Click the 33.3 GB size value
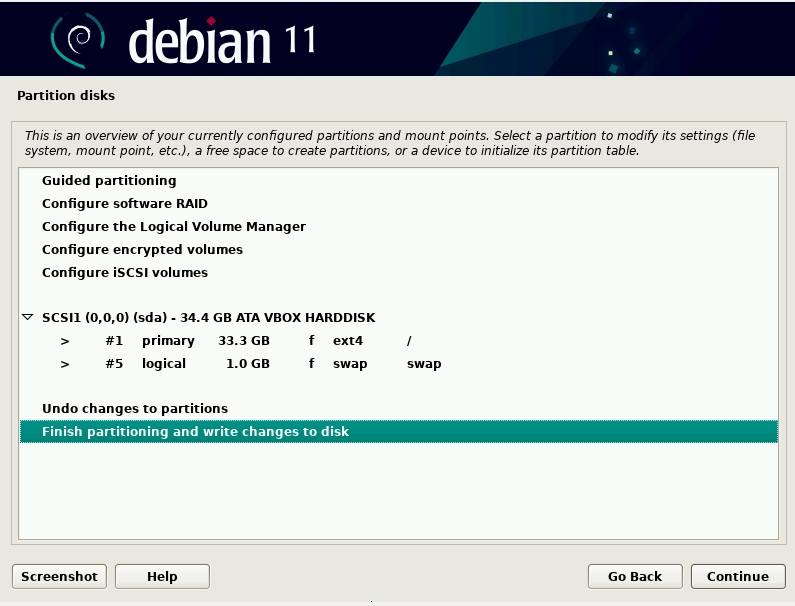Image resolution: width=795 pixels, height=606 pixels. click(x=244, y=341)
